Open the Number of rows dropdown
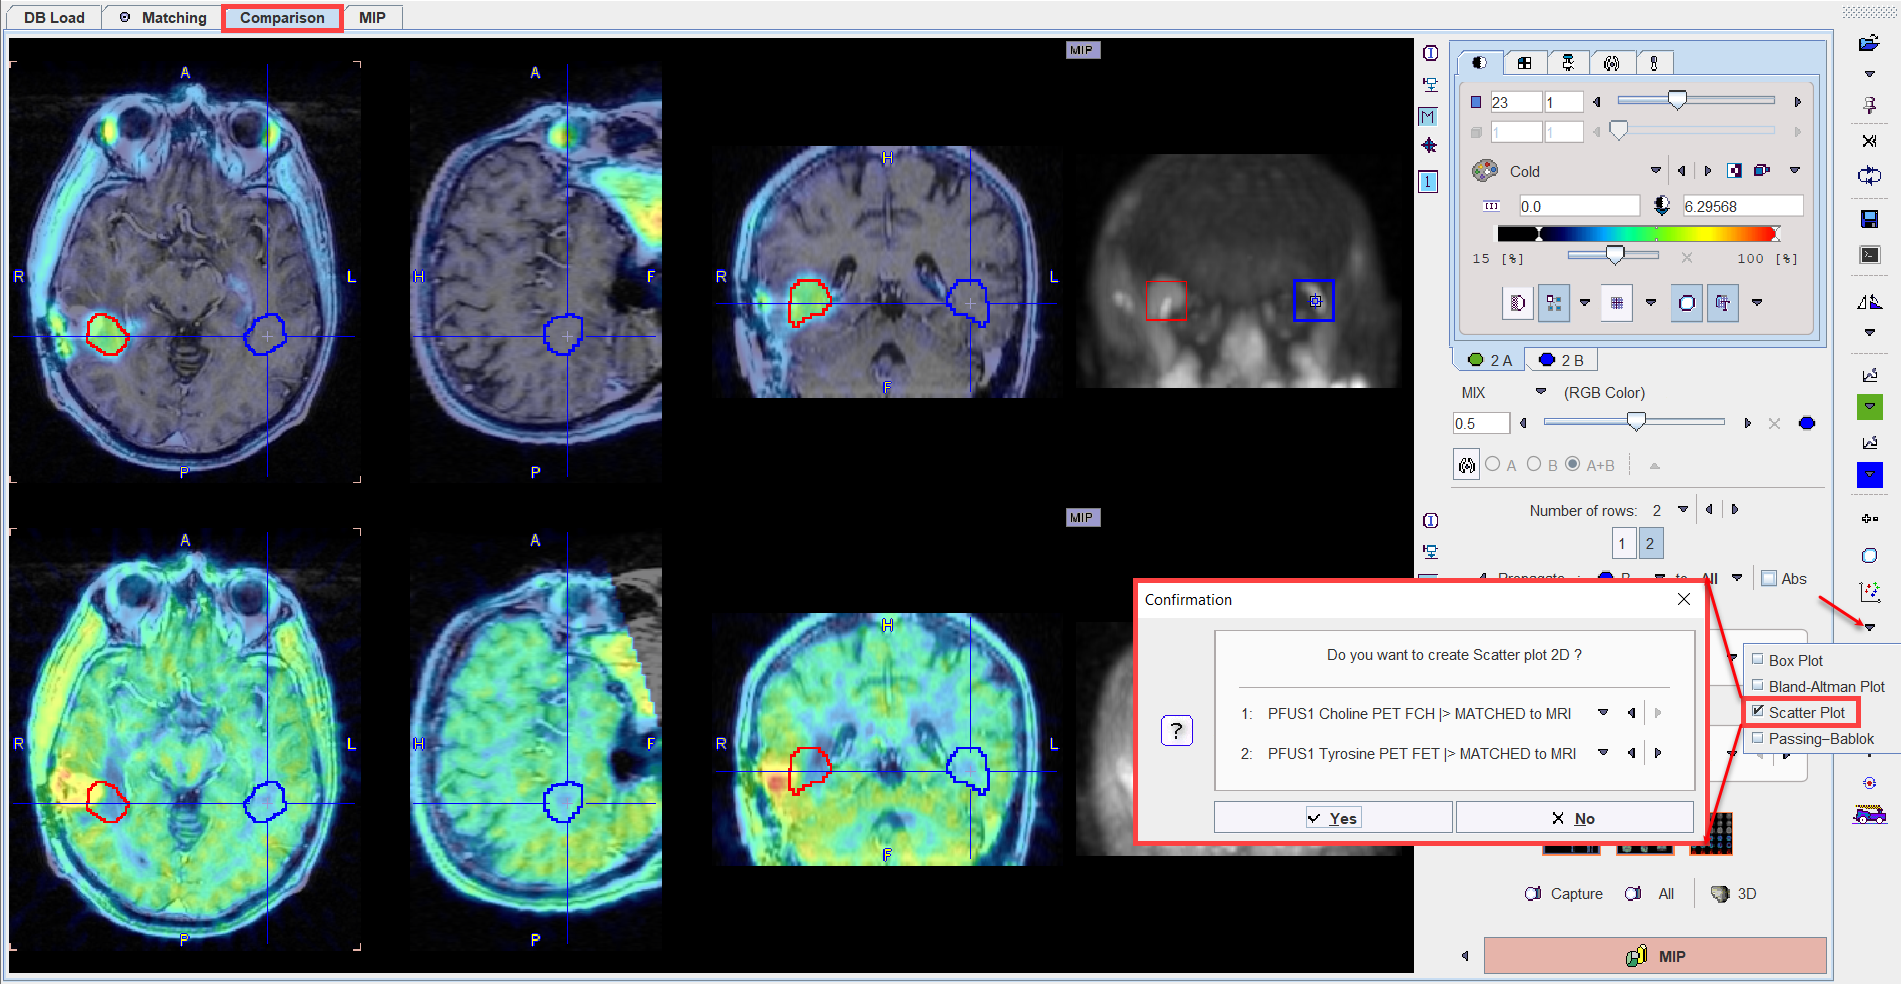Viewport: 1901px width, 984px height. point(1683,510)
